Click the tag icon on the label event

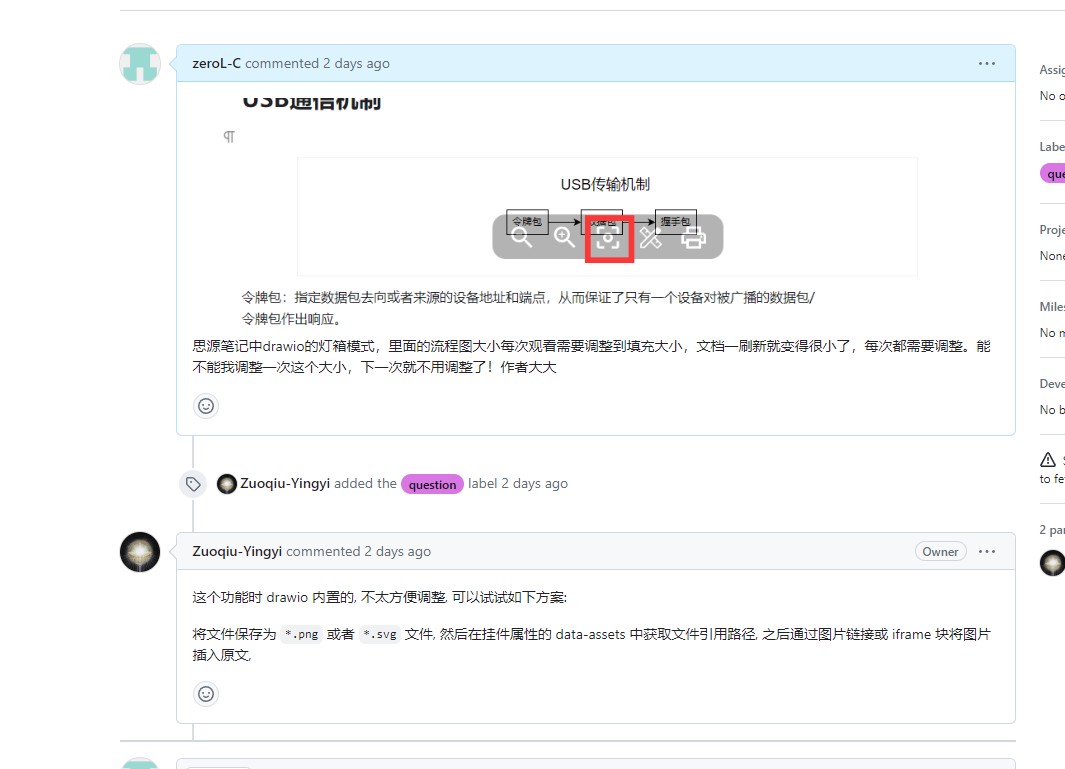[193, 484]
